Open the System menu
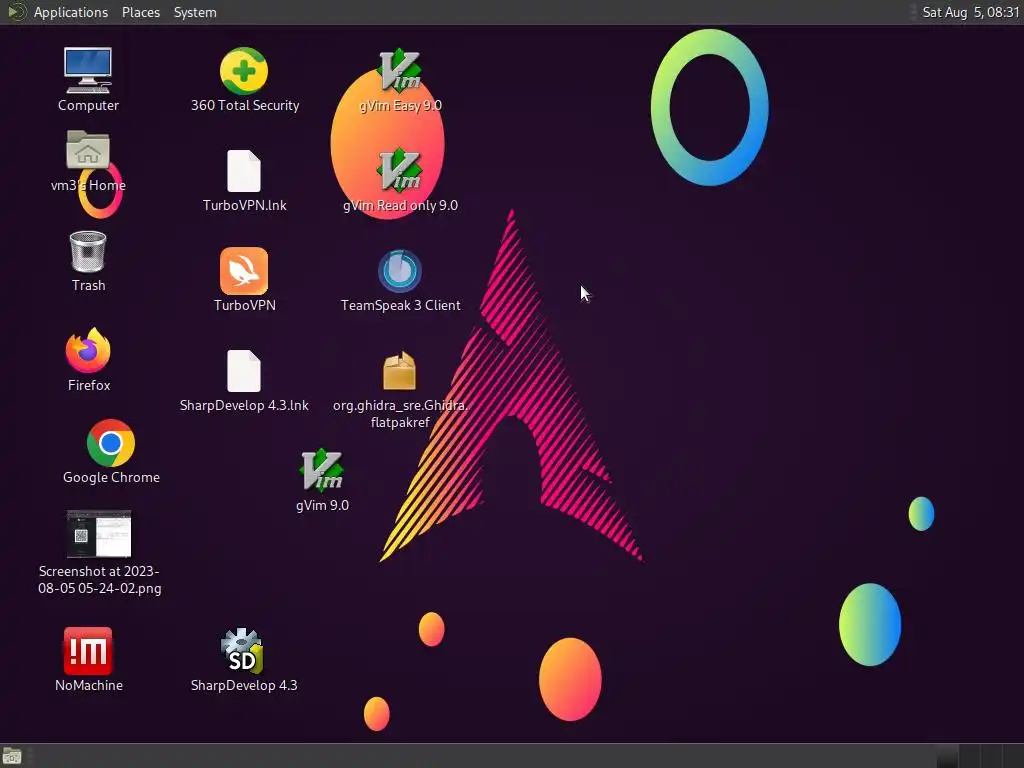This screenshot has width=1024, height=768. click(x=195, y=12)
